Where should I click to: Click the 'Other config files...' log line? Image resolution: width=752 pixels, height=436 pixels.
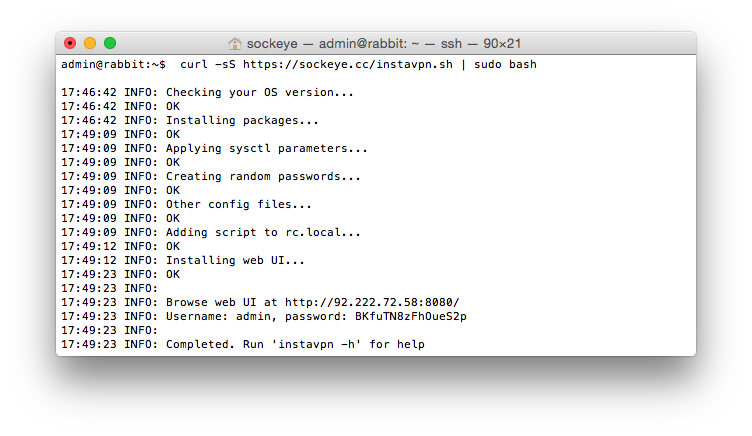coord(239,204)
